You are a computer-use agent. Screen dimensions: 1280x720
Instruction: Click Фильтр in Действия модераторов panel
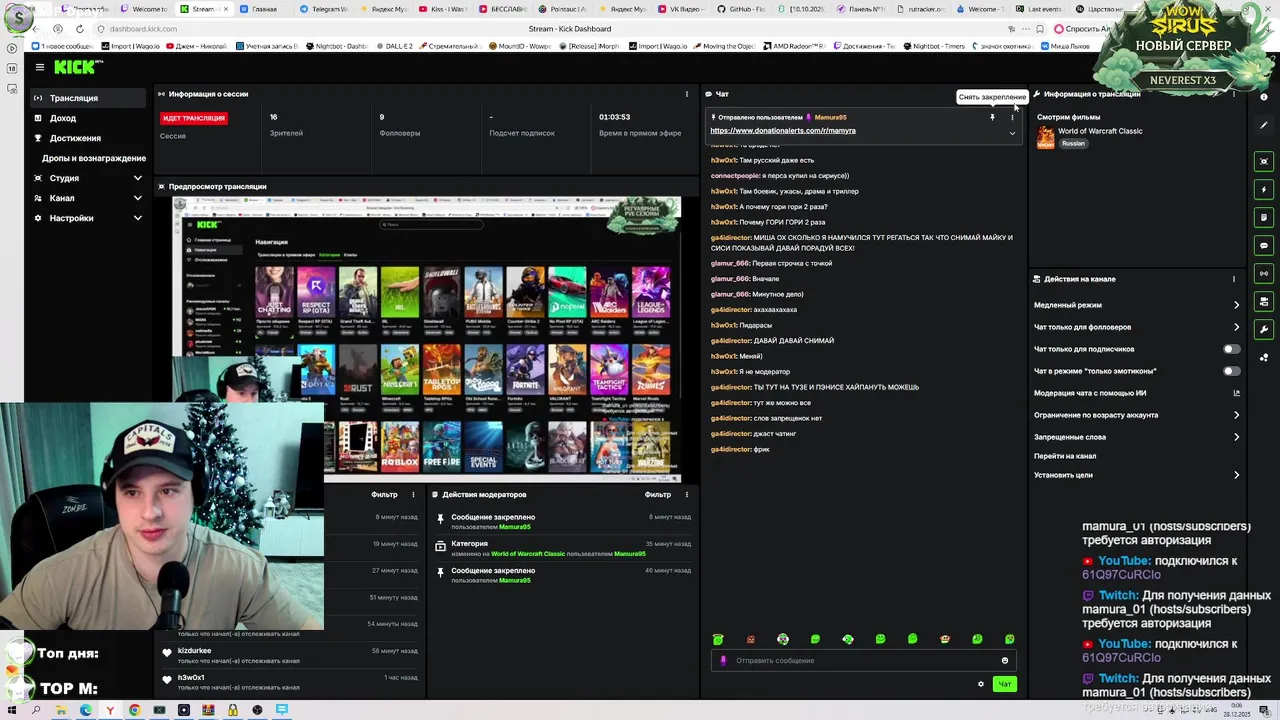(658, 495)
